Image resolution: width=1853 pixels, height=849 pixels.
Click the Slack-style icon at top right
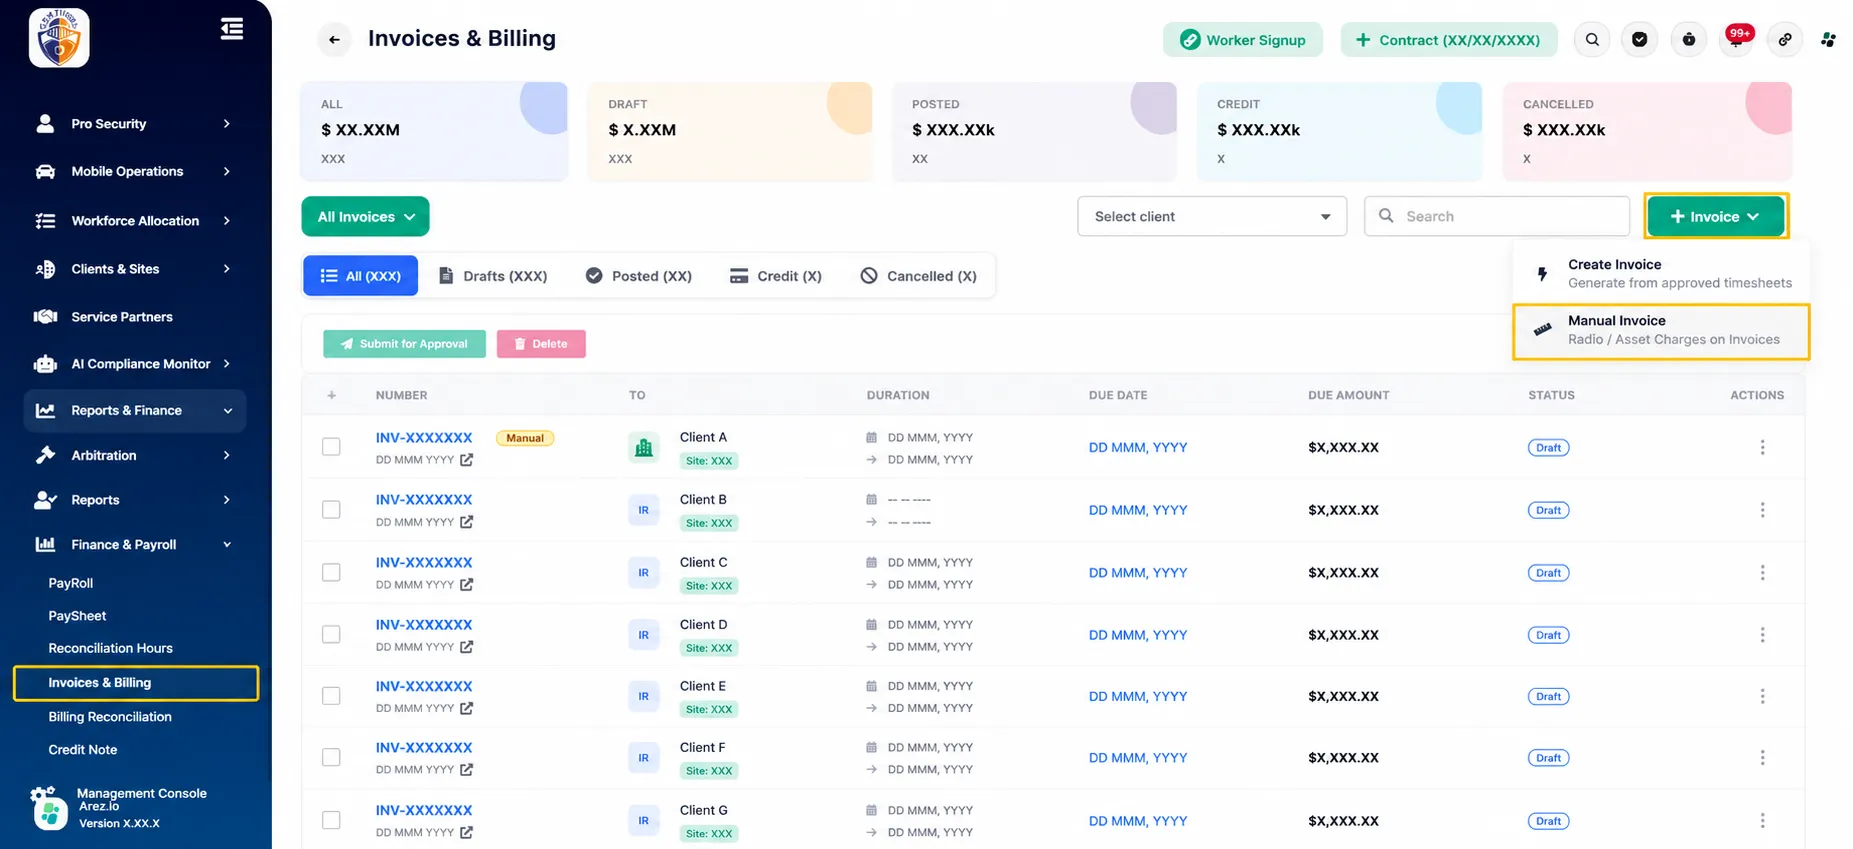point(1828,40)
